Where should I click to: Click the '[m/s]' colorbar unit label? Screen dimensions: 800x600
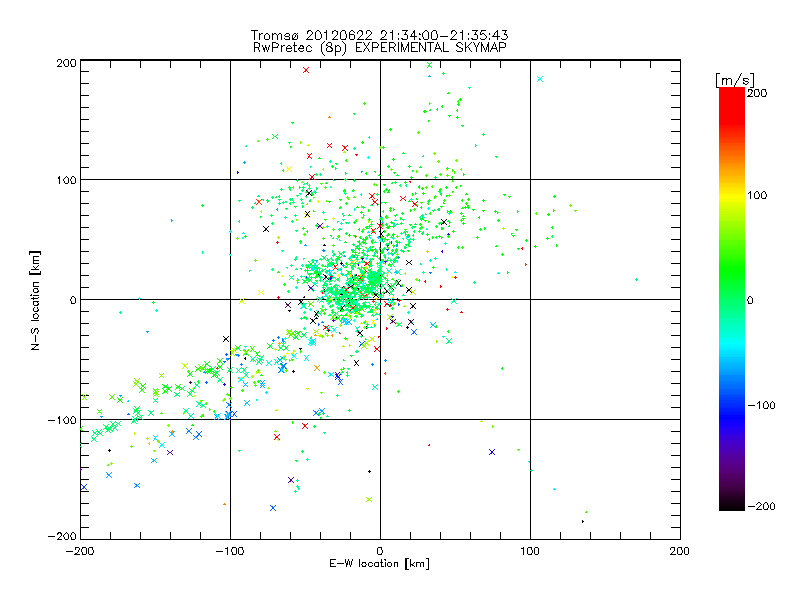tap(735, 80)
